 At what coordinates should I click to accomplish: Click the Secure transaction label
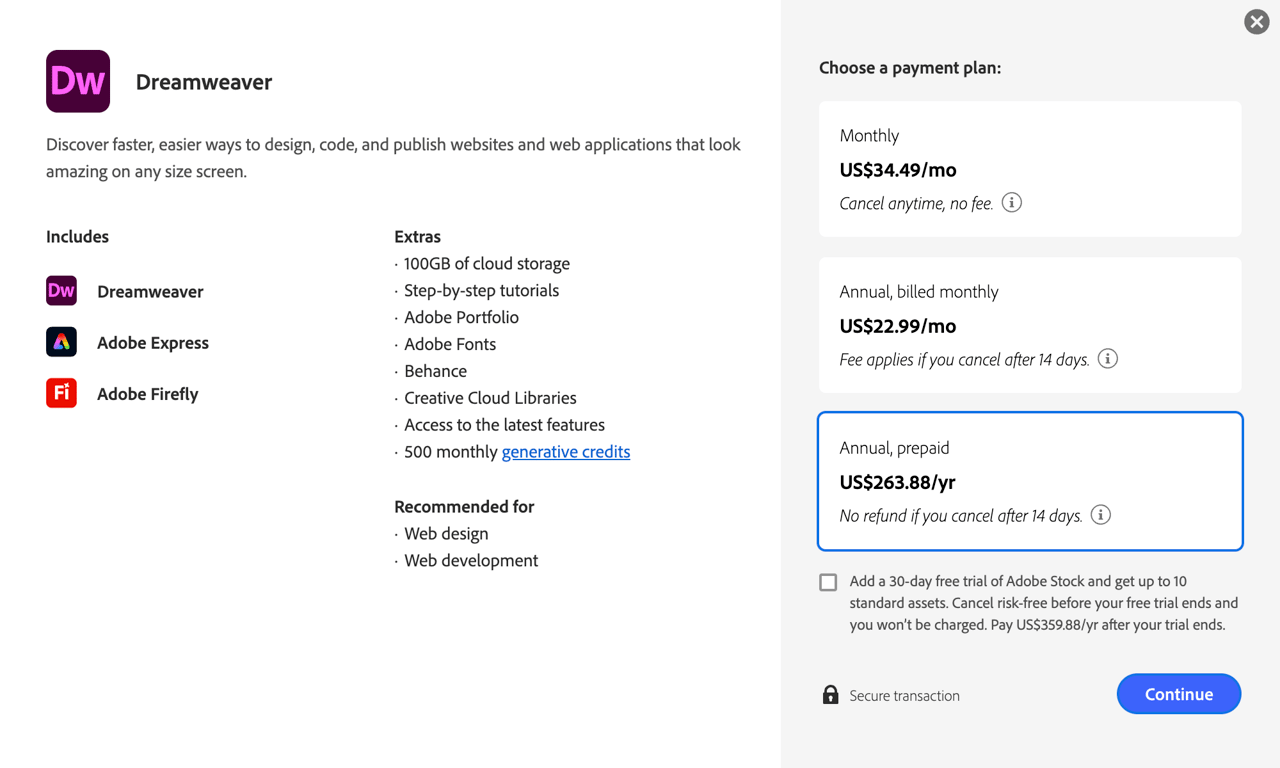point(903,695)
